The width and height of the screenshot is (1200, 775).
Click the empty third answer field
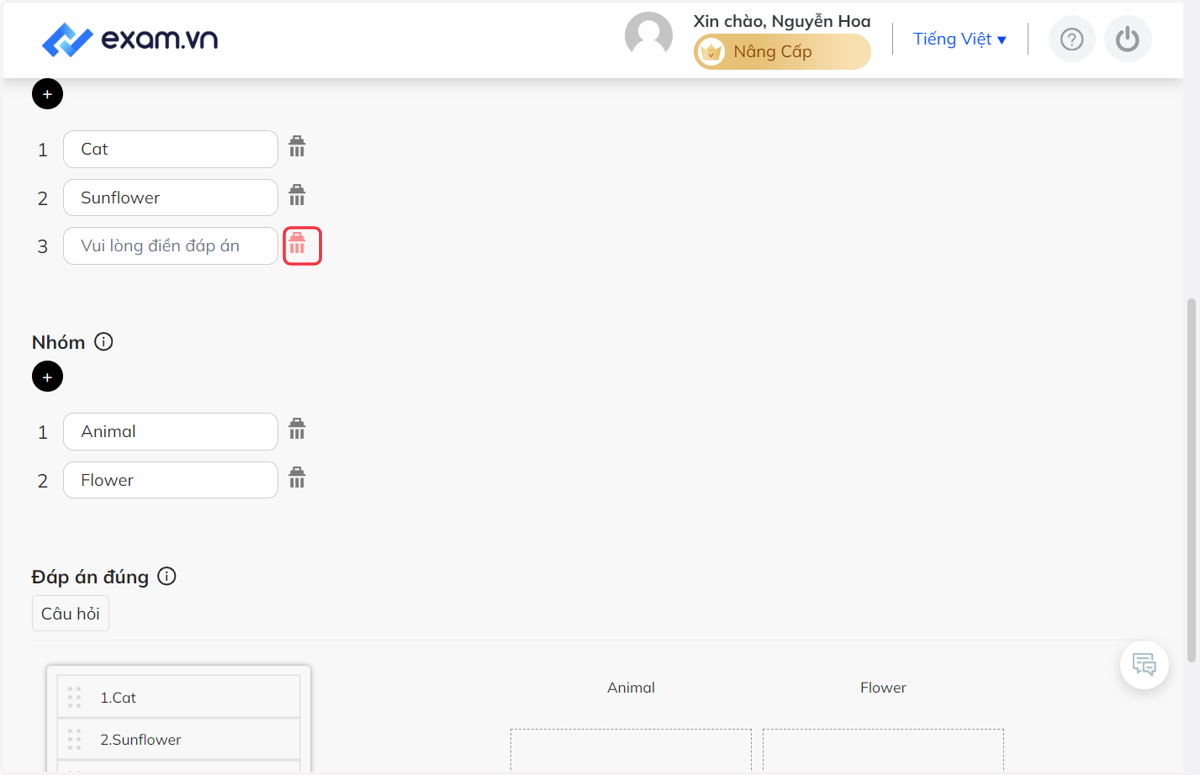click(x=171, y=246)
